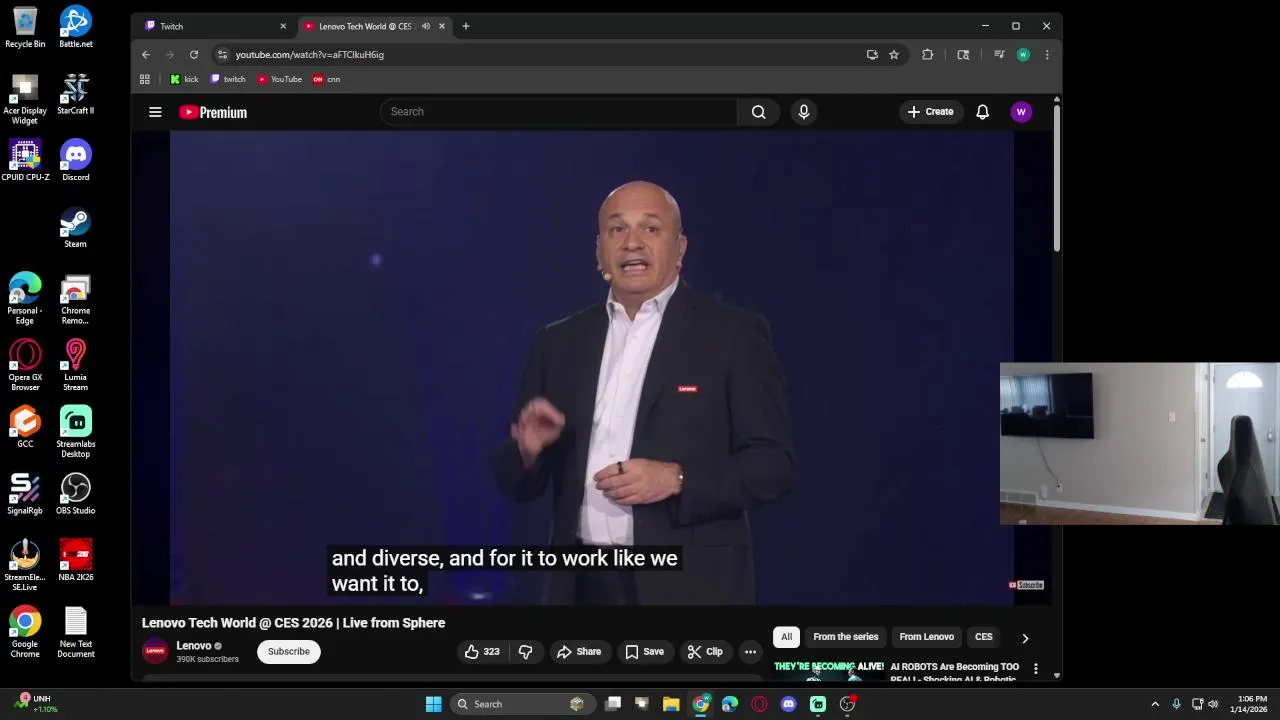The height and width of the screenshot is (720, 1280).
Task: Open Chrome media controls icon
Action: pyautogui.click(x=999, y=55)
